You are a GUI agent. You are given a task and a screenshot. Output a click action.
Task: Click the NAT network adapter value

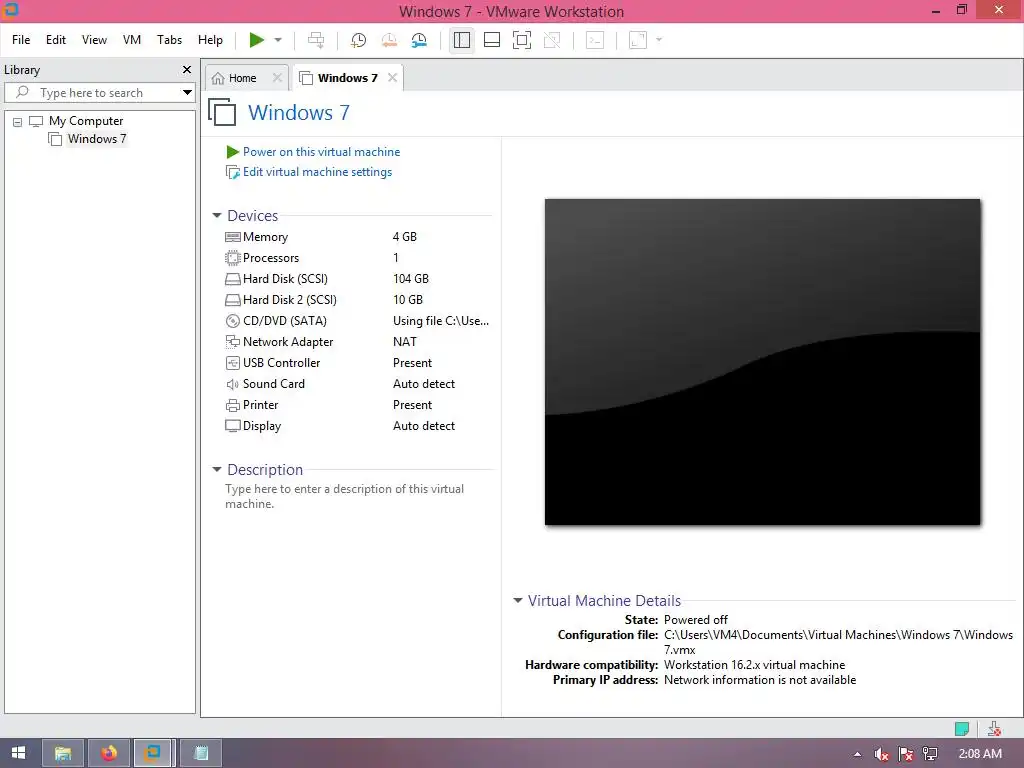click(405, 342)
